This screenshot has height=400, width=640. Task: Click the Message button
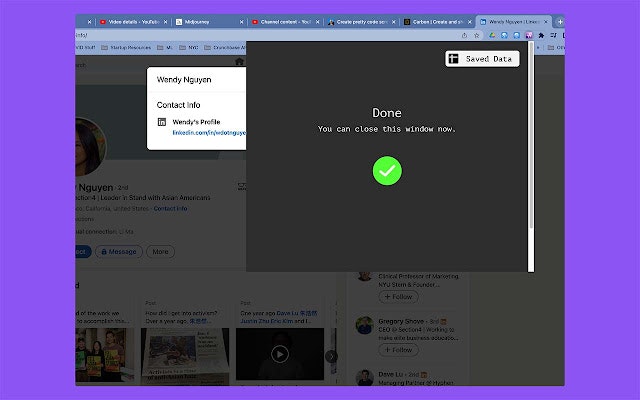119,251
